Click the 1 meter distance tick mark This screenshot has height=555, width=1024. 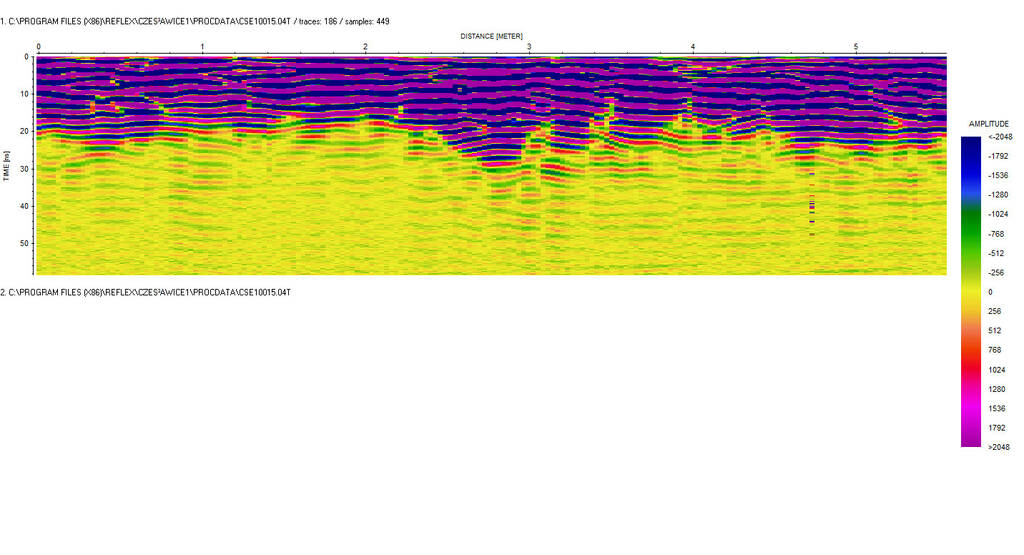[202, 47]
